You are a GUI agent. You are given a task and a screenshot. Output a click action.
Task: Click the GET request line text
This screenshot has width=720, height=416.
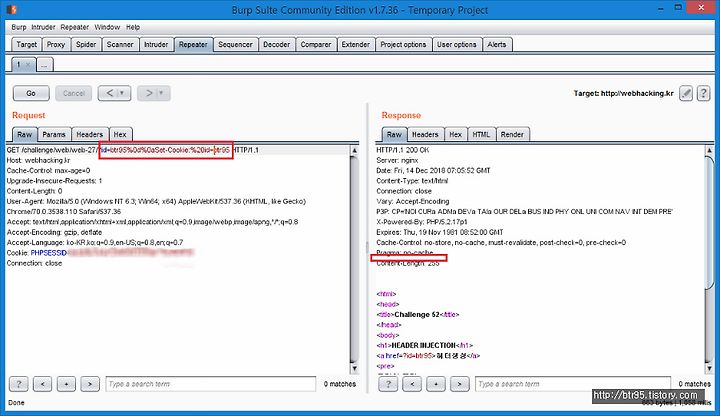pos(133,150)
